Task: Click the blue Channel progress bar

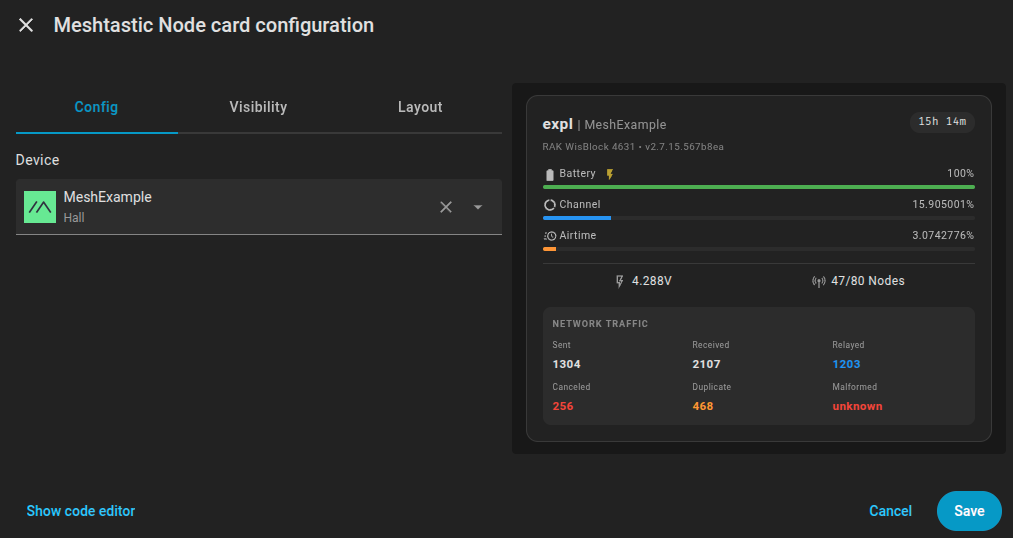Action: (577, 218)
